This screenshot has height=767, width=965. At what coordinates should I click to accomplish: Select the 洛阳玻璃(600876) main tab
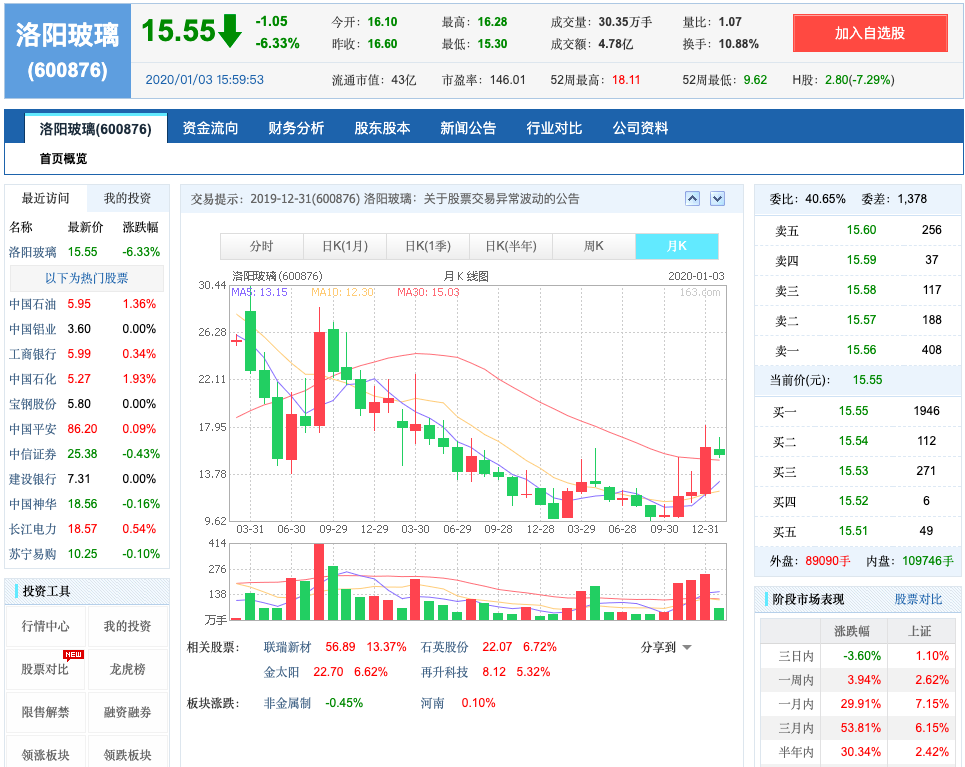point(95,129)
